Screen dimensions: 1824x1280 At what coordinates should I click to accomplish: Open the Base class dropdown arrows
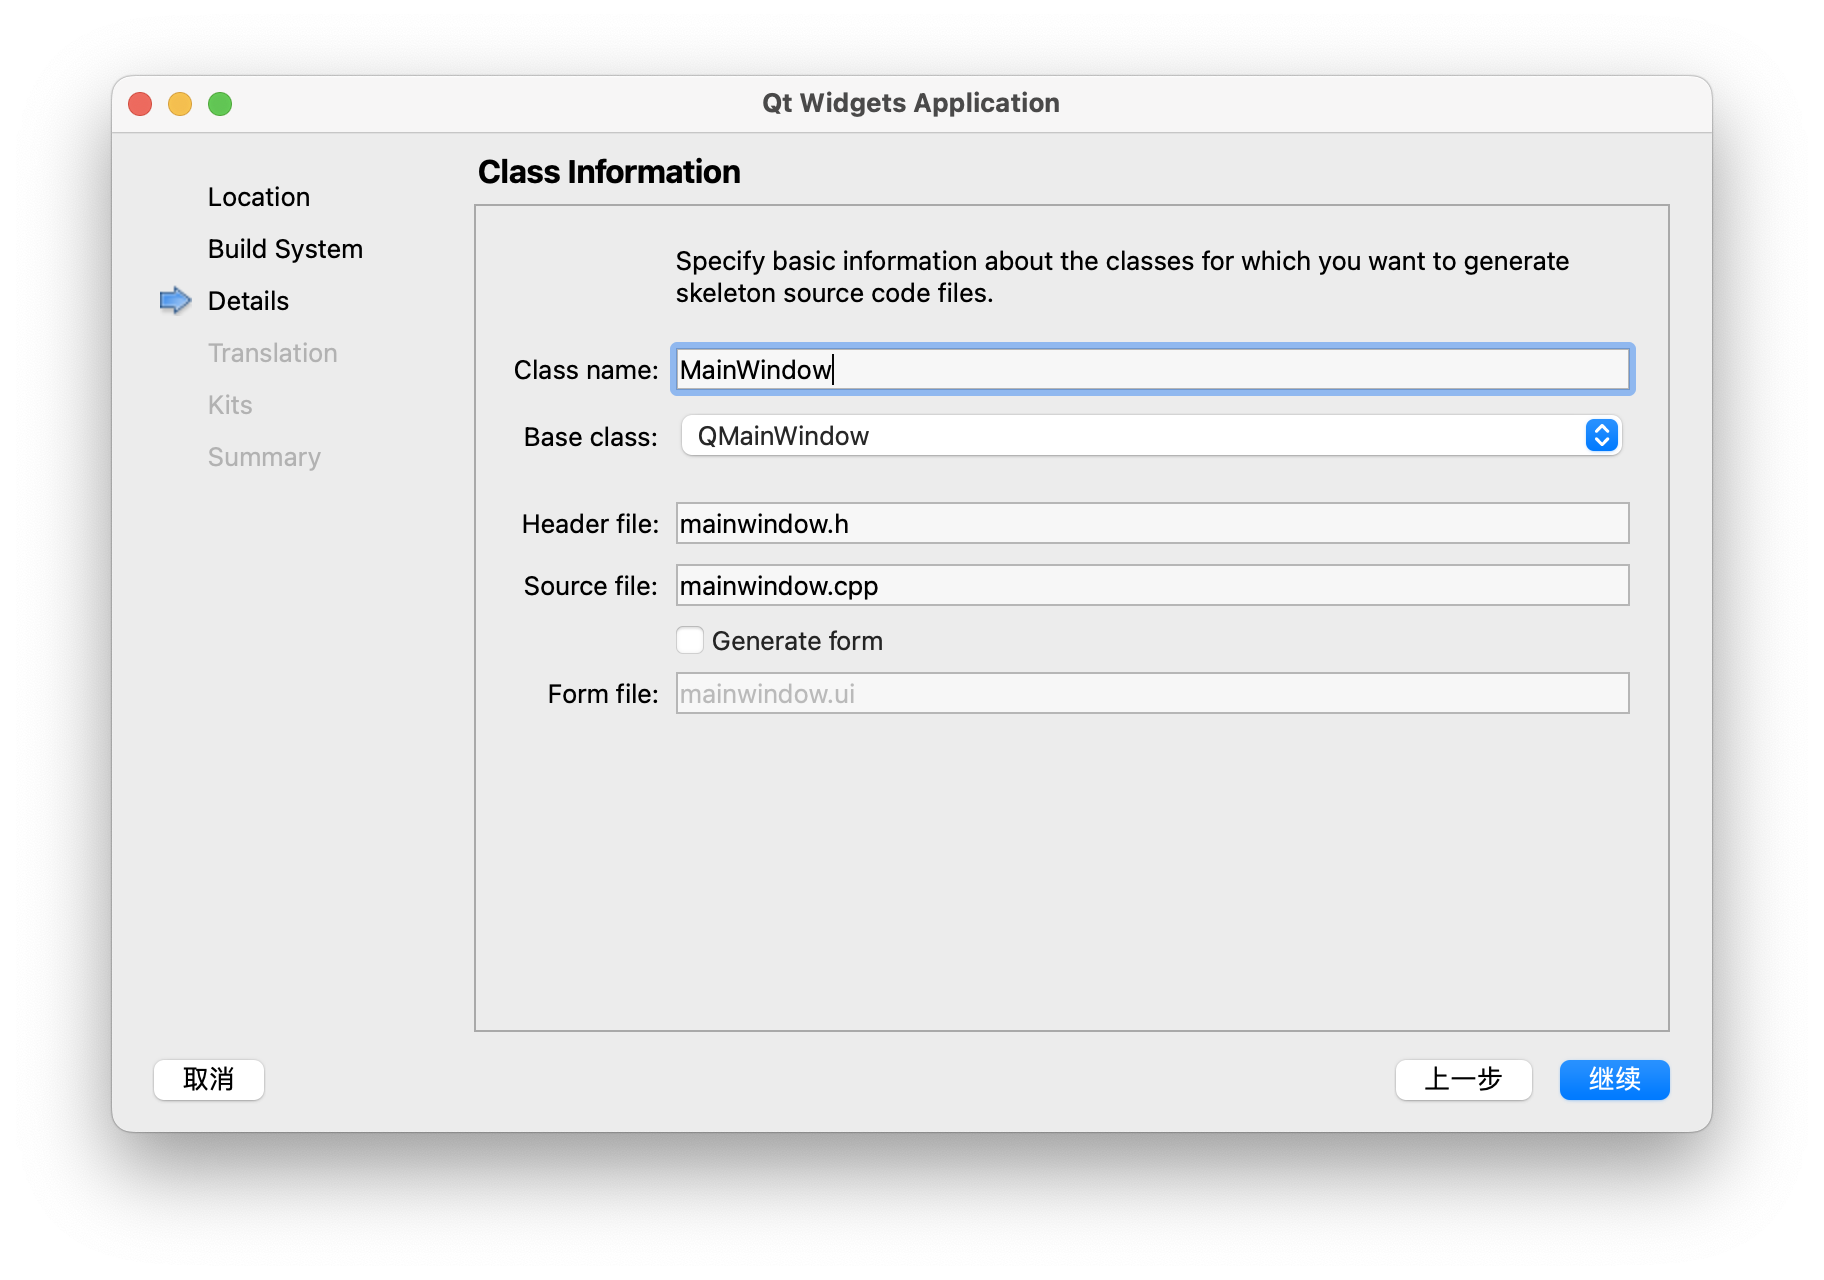[1601, 436]
